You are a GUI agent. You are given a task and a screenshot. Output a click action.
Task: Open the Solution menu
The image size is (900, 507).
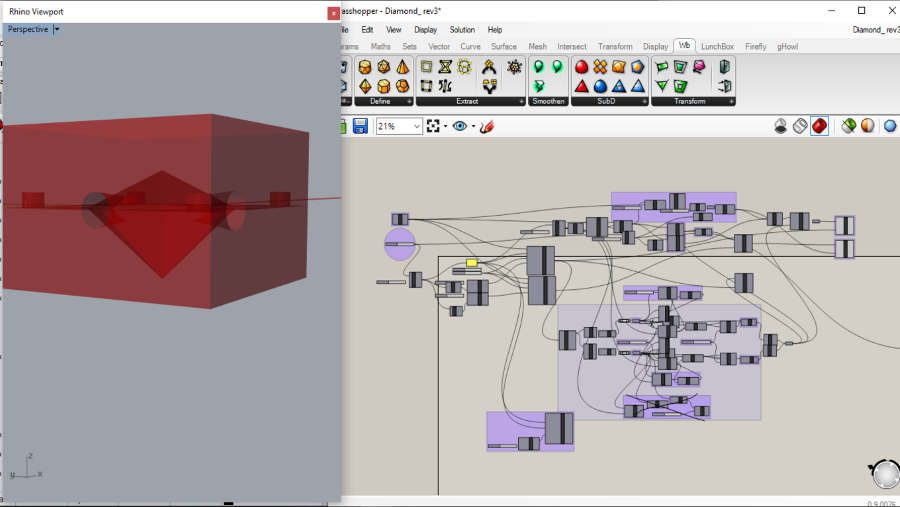(x=462, y=30)
